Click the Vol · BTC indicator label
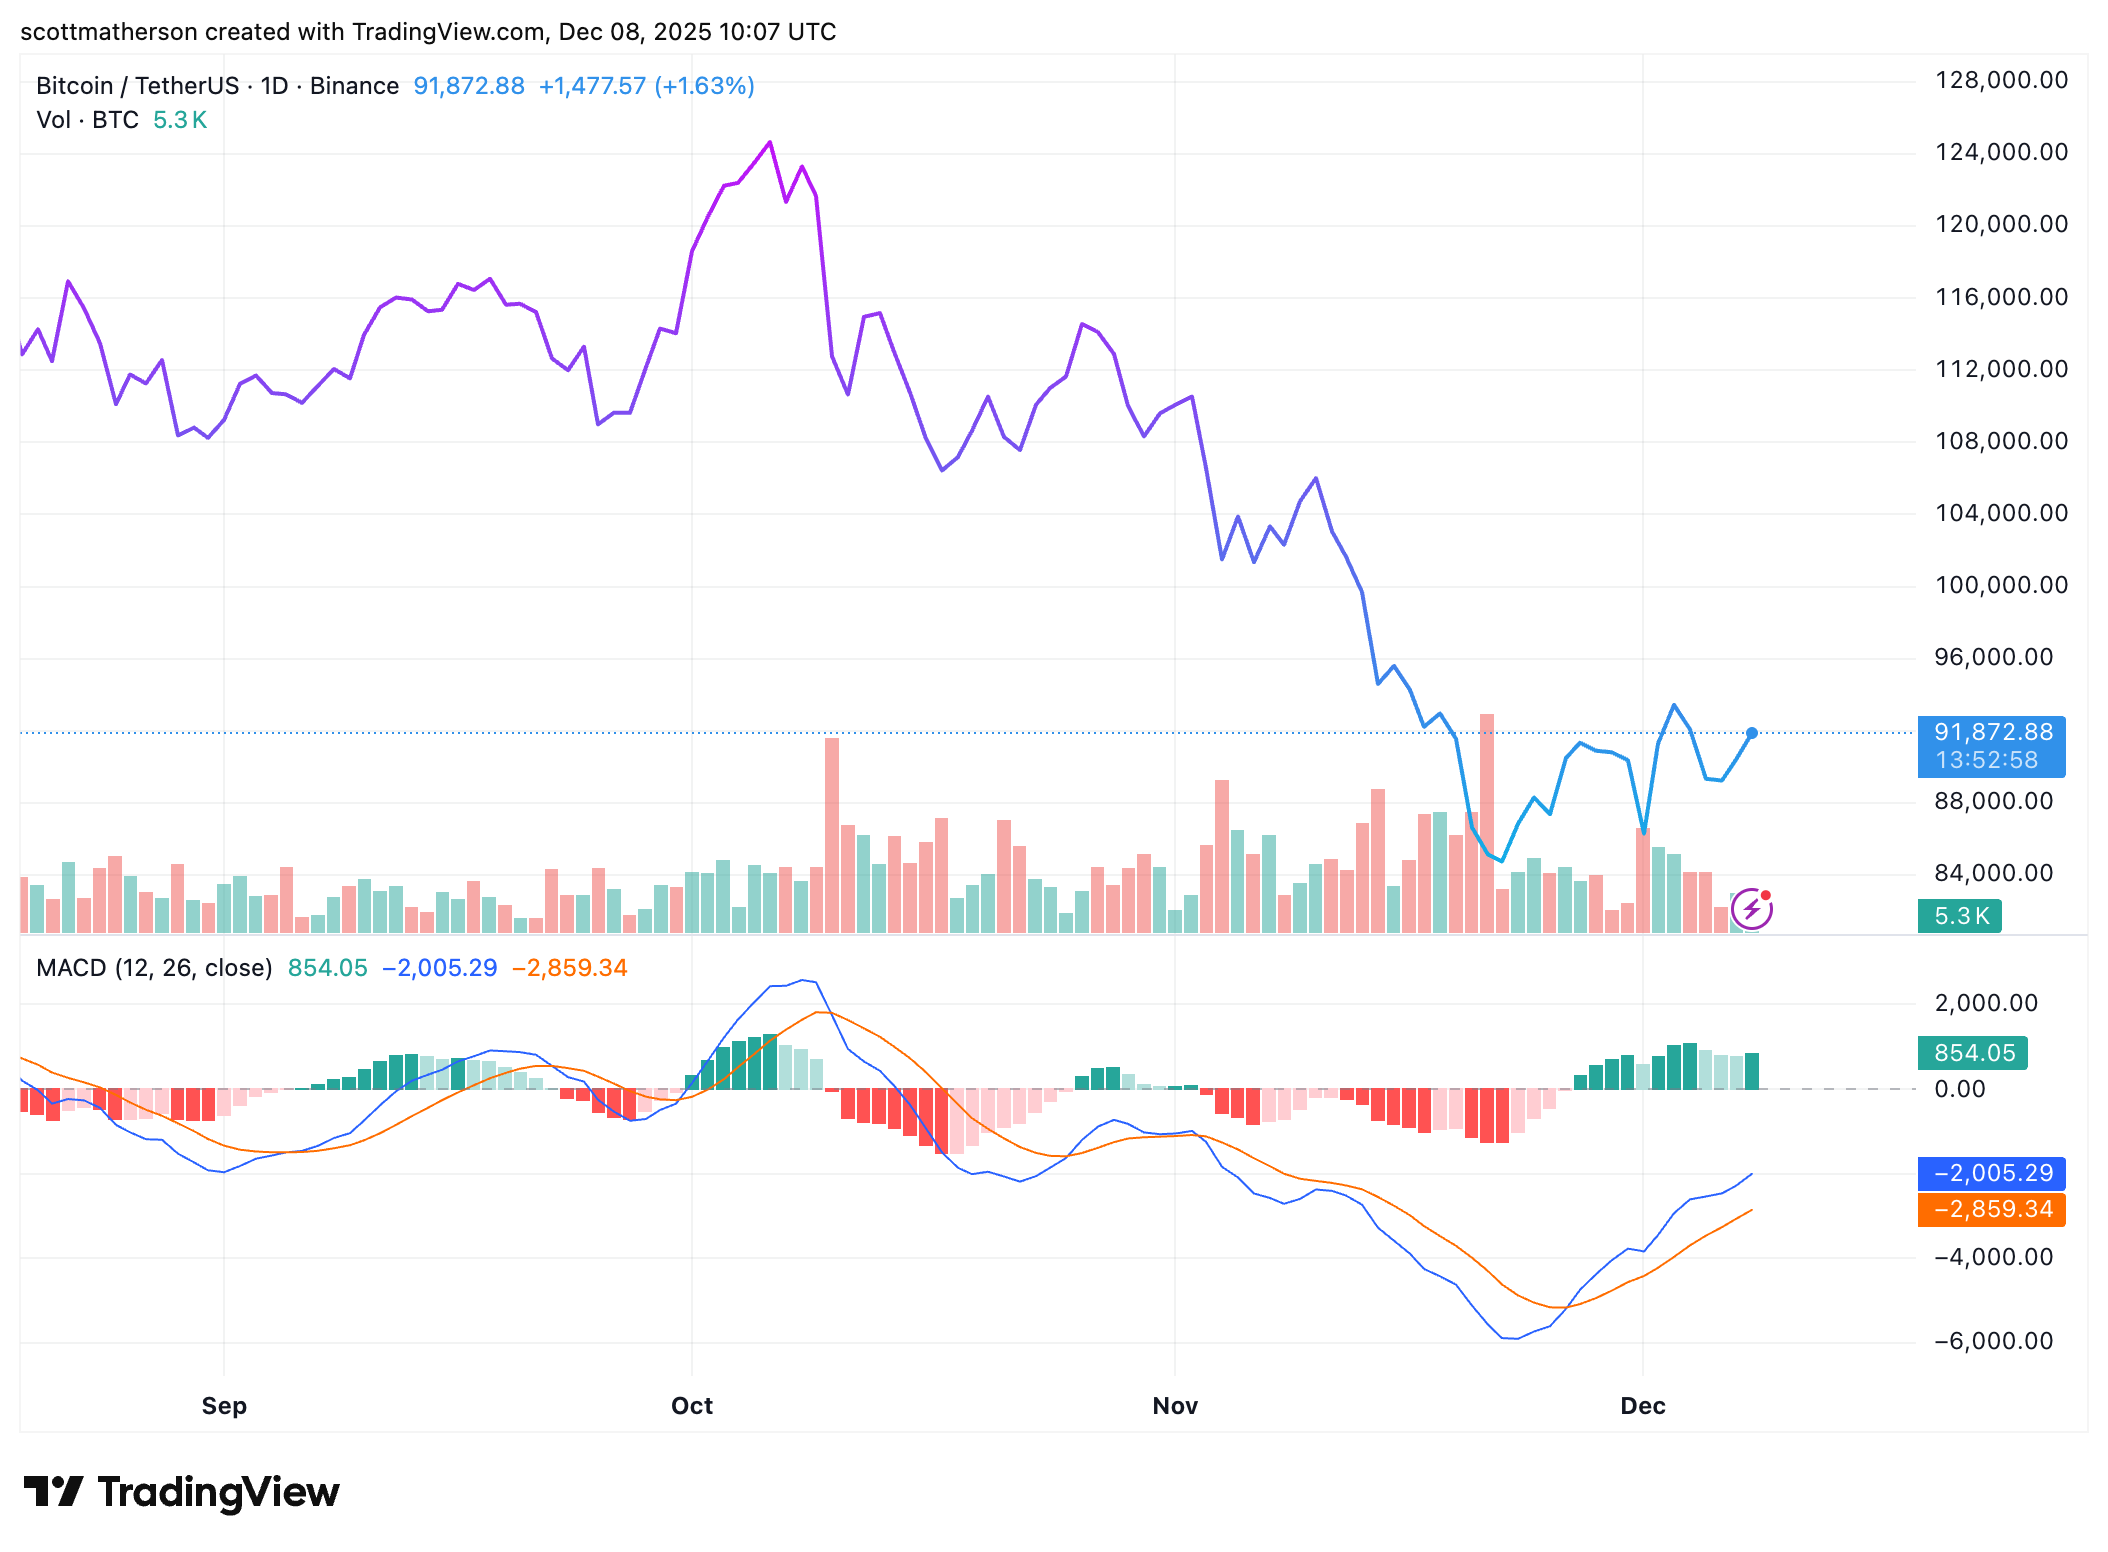This screenshot has height=1552, width=2108. [87, 120]
